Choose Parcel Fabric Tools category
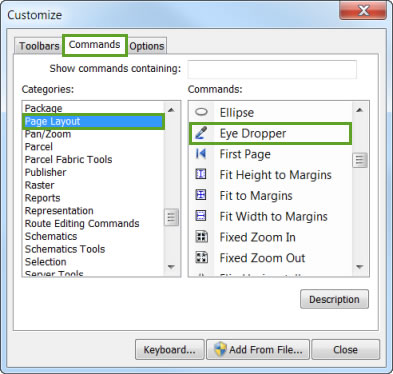The height and width of the screenshot is (374, 393). click(x=68, y=159)
